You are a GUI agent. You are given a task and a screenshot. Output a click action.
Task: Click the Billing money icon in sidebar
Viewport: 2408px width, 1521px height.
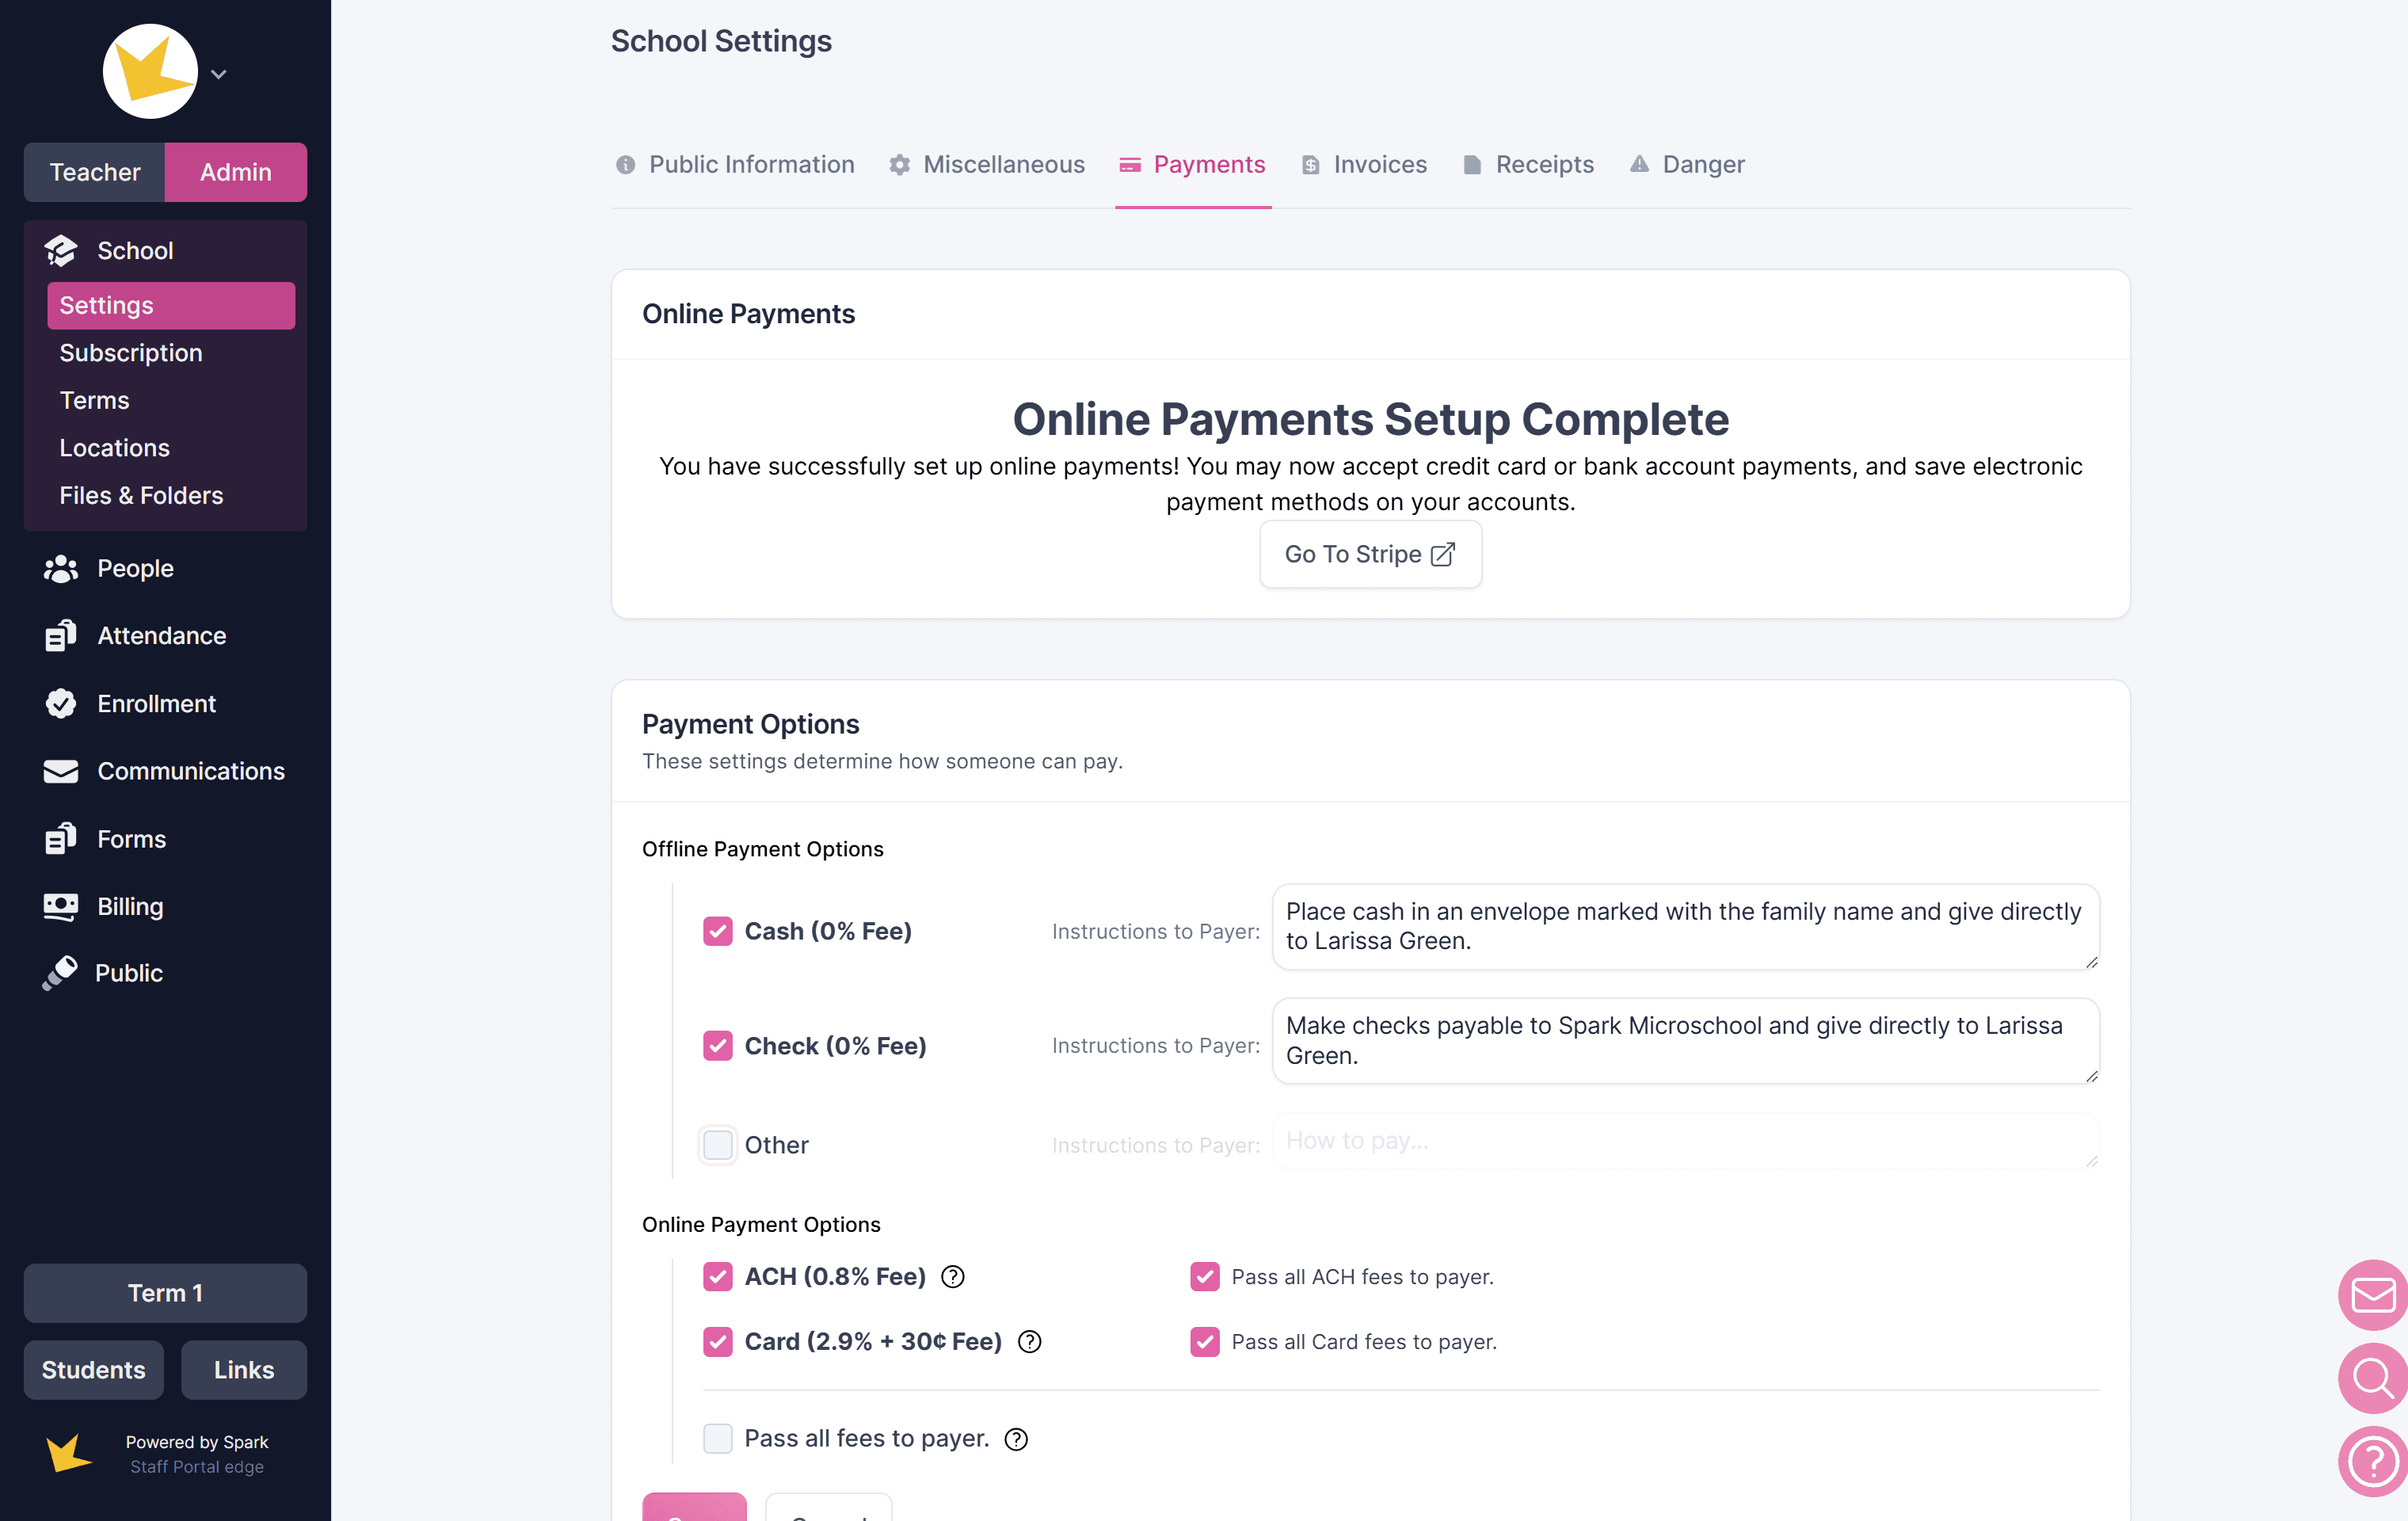(x=61, y=907)
